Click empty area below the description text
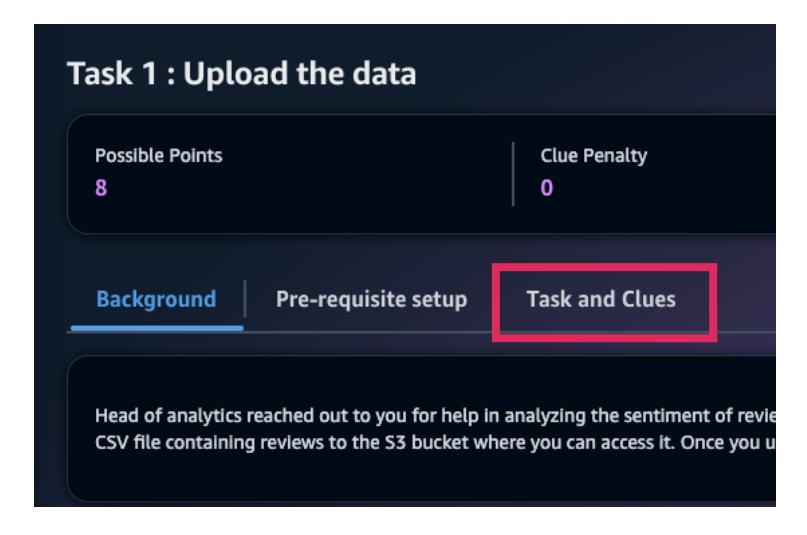Viewport: 807px width, 535px height. coord(400,478)
